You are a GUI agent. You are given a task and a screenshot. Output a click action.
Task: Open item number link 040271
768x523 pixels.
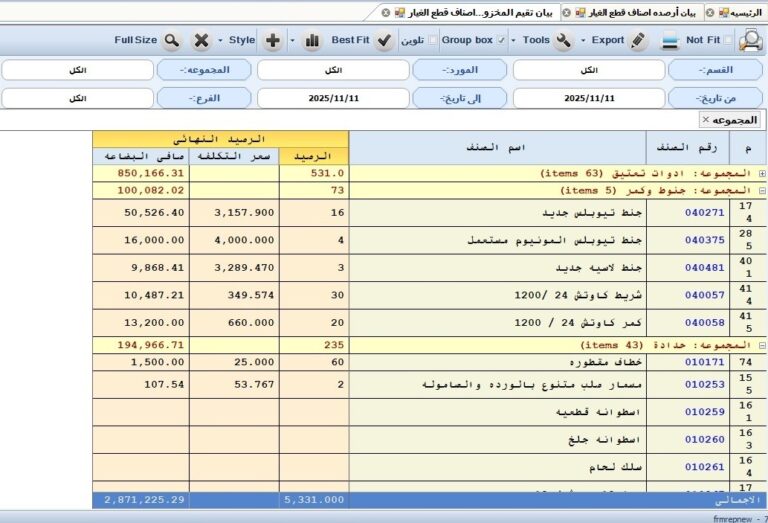(704, 213)
